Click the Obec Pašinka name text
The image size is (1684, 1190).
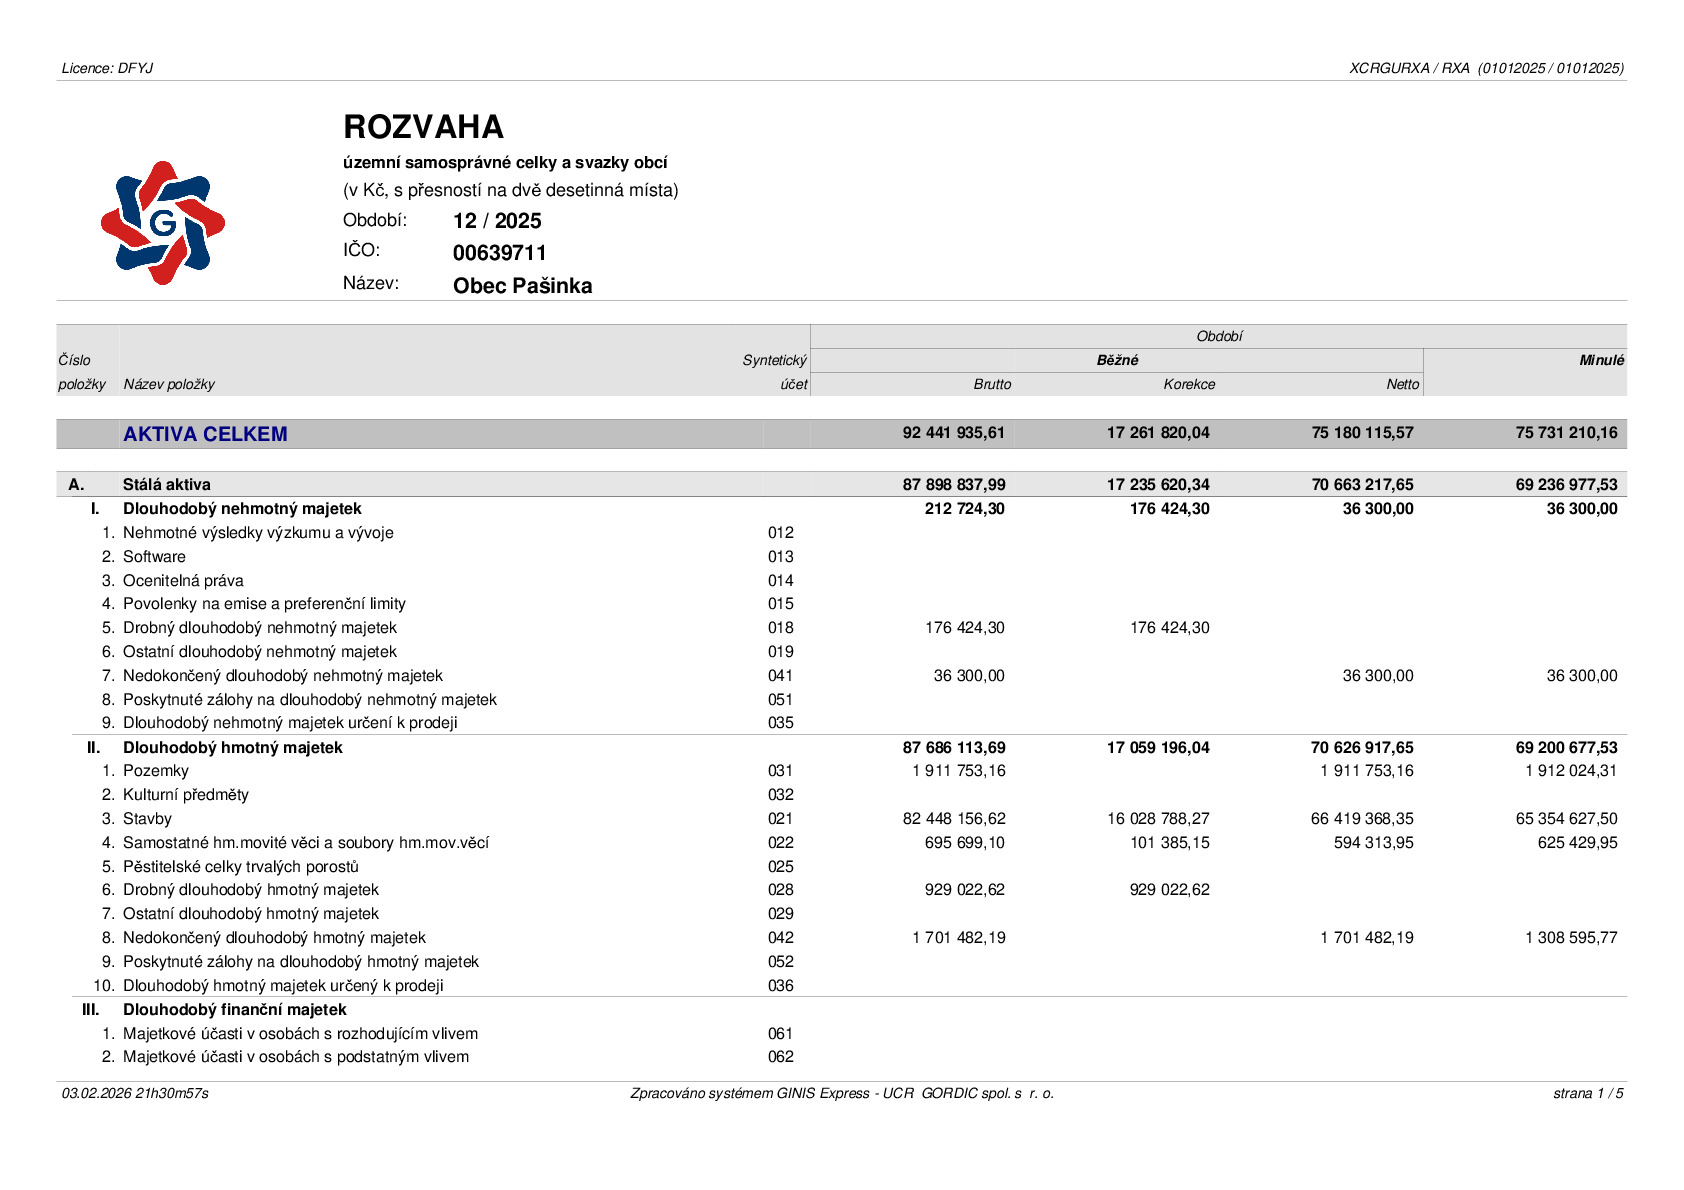click(522, 286)
